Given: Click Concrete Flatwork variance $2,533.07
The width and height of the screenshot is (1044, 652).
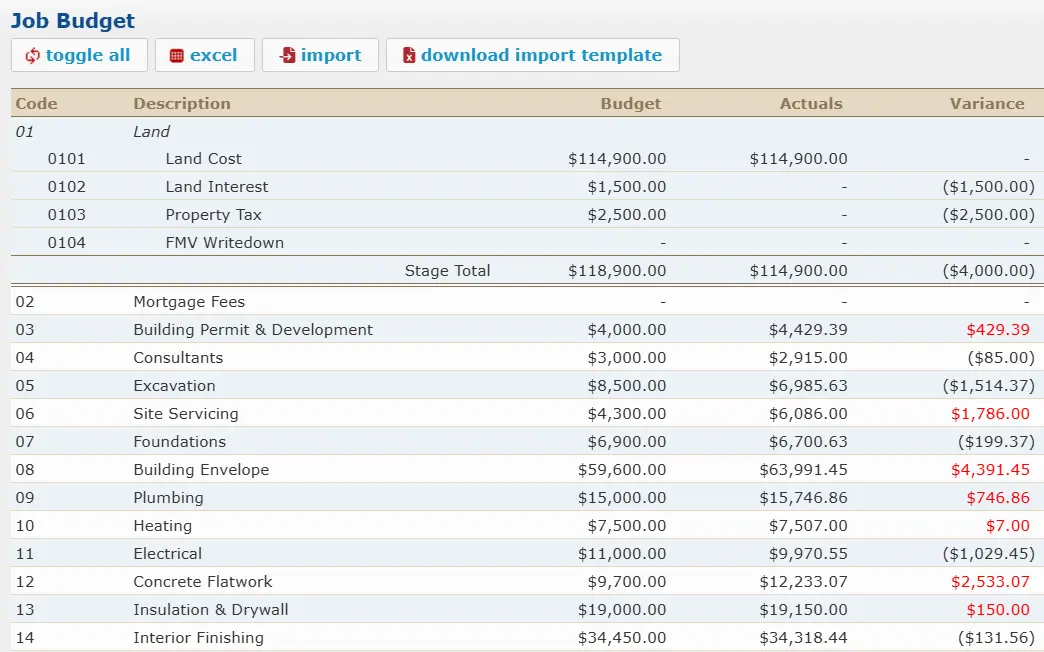Looking at the screenshot, I should (990, 581).
